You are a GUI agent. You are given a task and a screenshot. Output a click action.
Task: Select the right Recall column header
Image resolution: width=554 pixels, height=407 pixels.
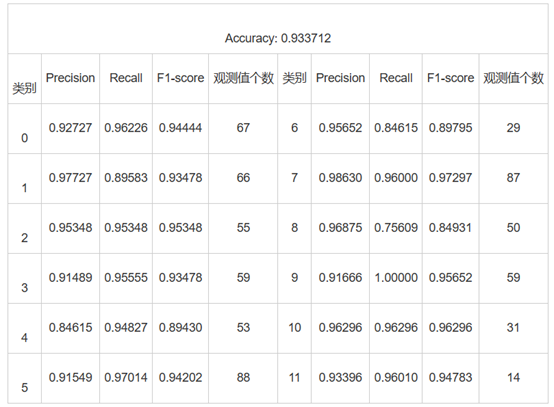[396, 78]
